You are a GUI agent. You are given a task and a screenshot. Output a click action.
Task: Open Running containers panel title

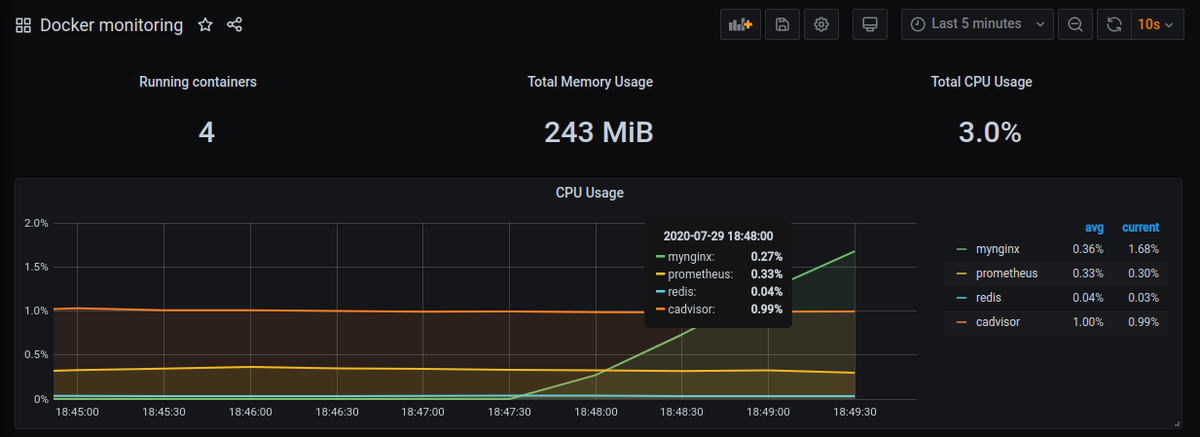pos(198,82)
